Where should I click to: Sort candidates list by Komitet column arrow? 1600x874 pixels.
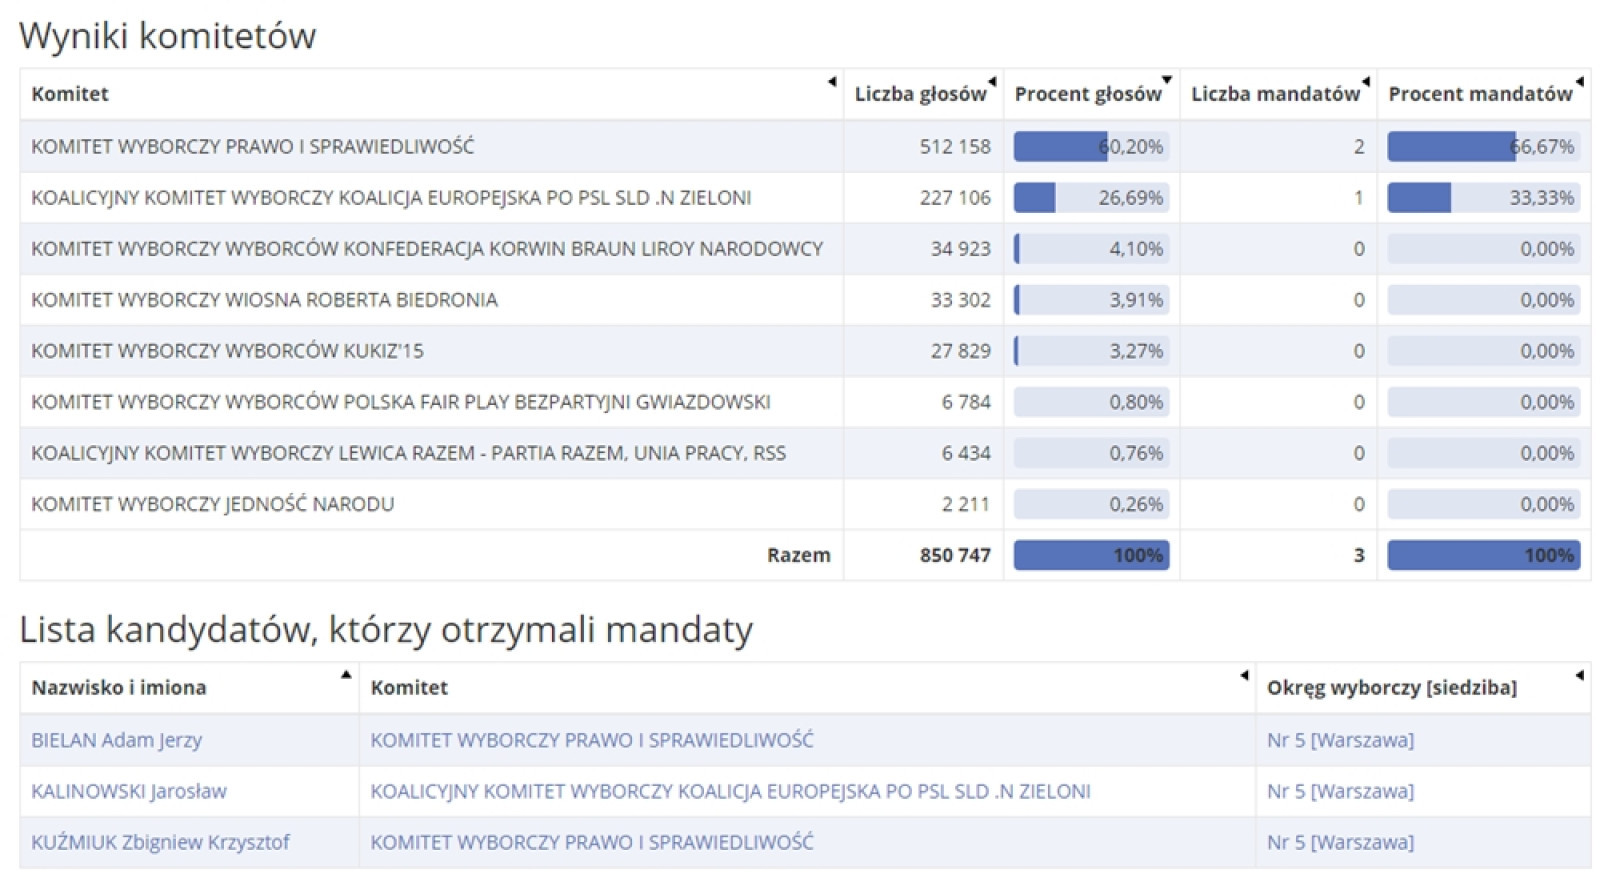(1244, 676)
